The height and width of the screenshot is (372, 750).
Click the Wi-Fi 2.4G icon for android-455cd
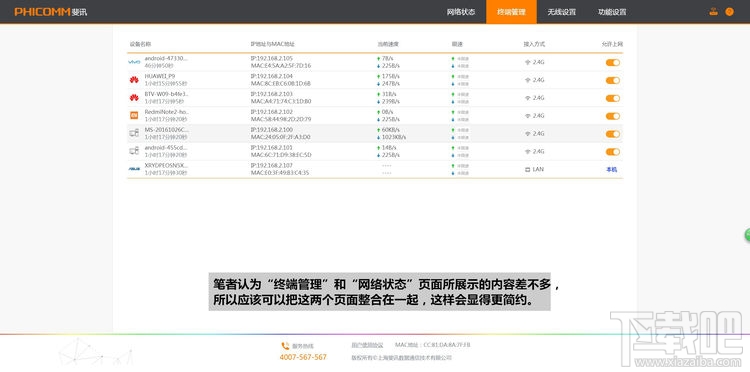(x=528, y=152)
